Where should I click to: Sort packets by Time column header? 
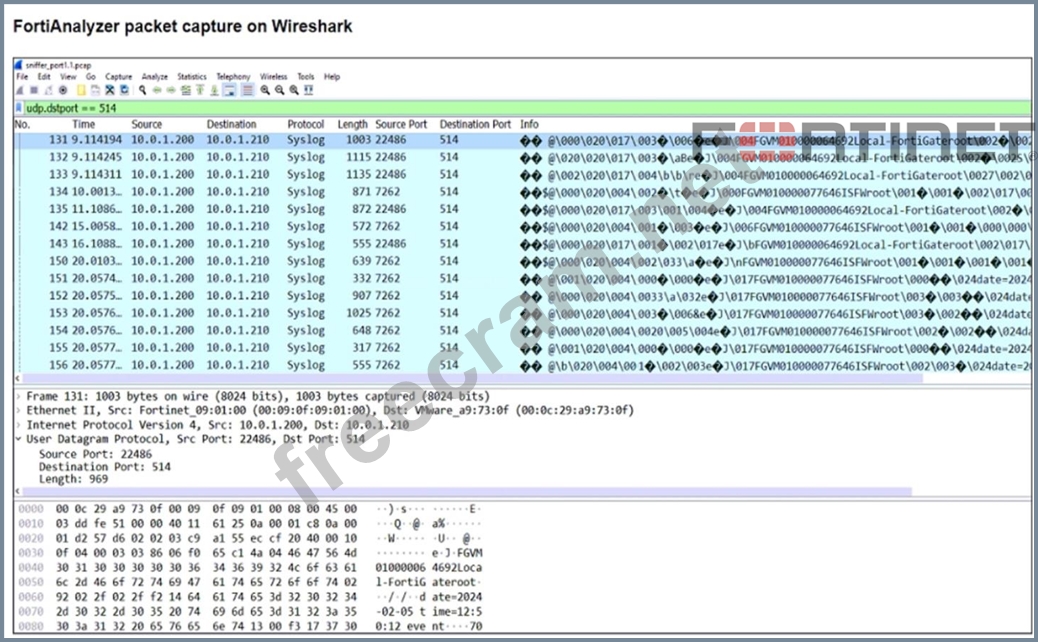(84, 124)
